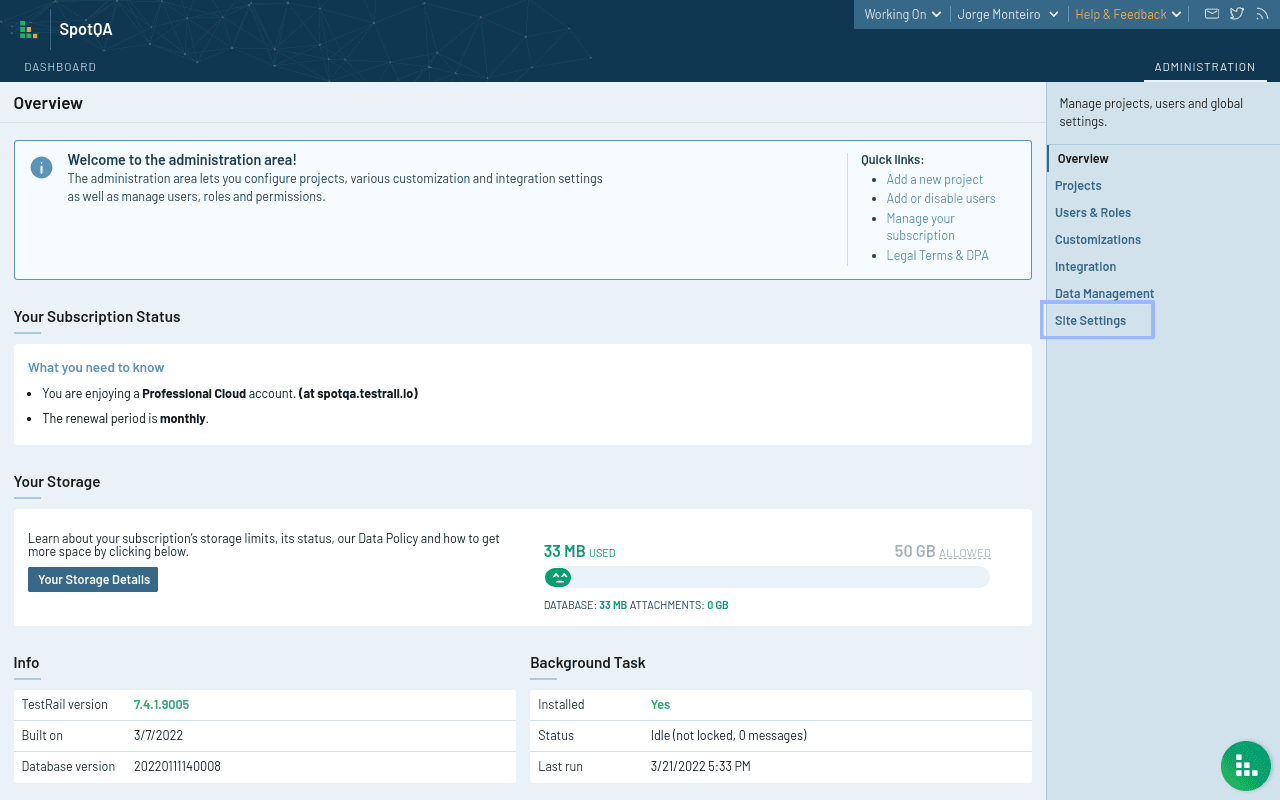Viewport: 1280px width, 800px height.
Task: Open the Jorge Monteiro user menu
Action: (1005, 14)
